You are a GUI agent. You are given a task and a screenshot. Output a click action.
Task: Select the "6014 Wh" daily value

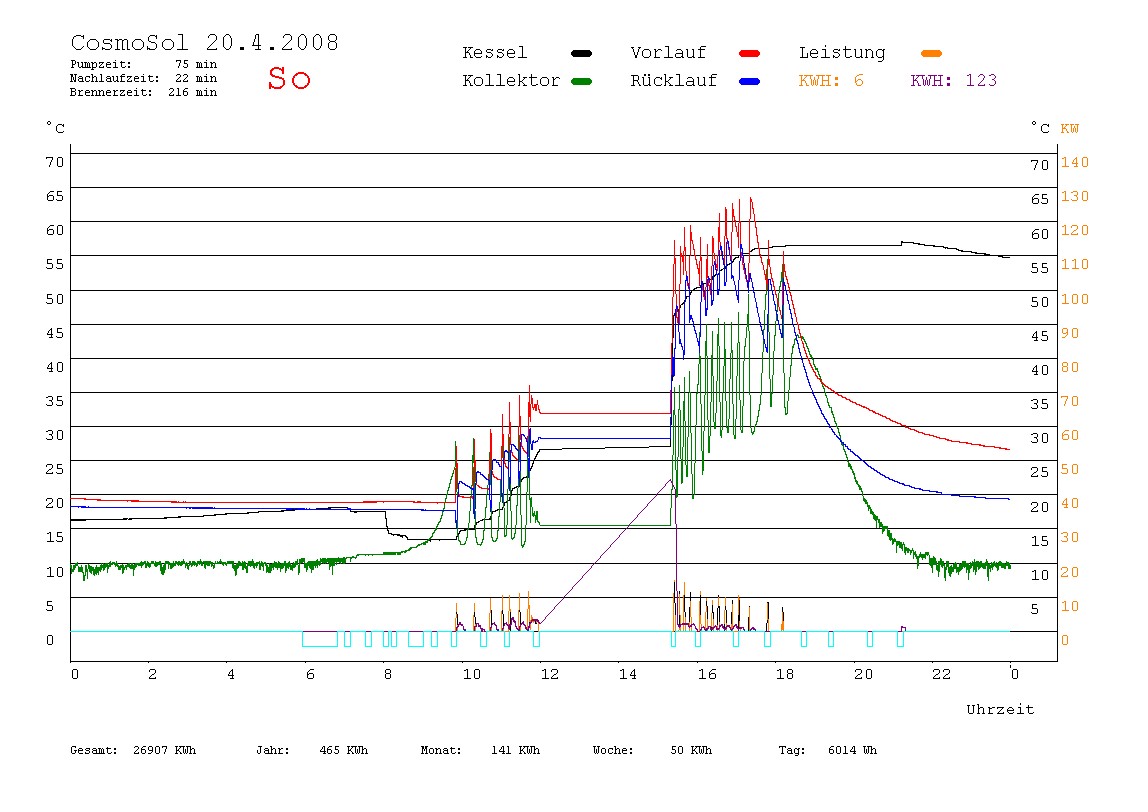coord(852,750)
